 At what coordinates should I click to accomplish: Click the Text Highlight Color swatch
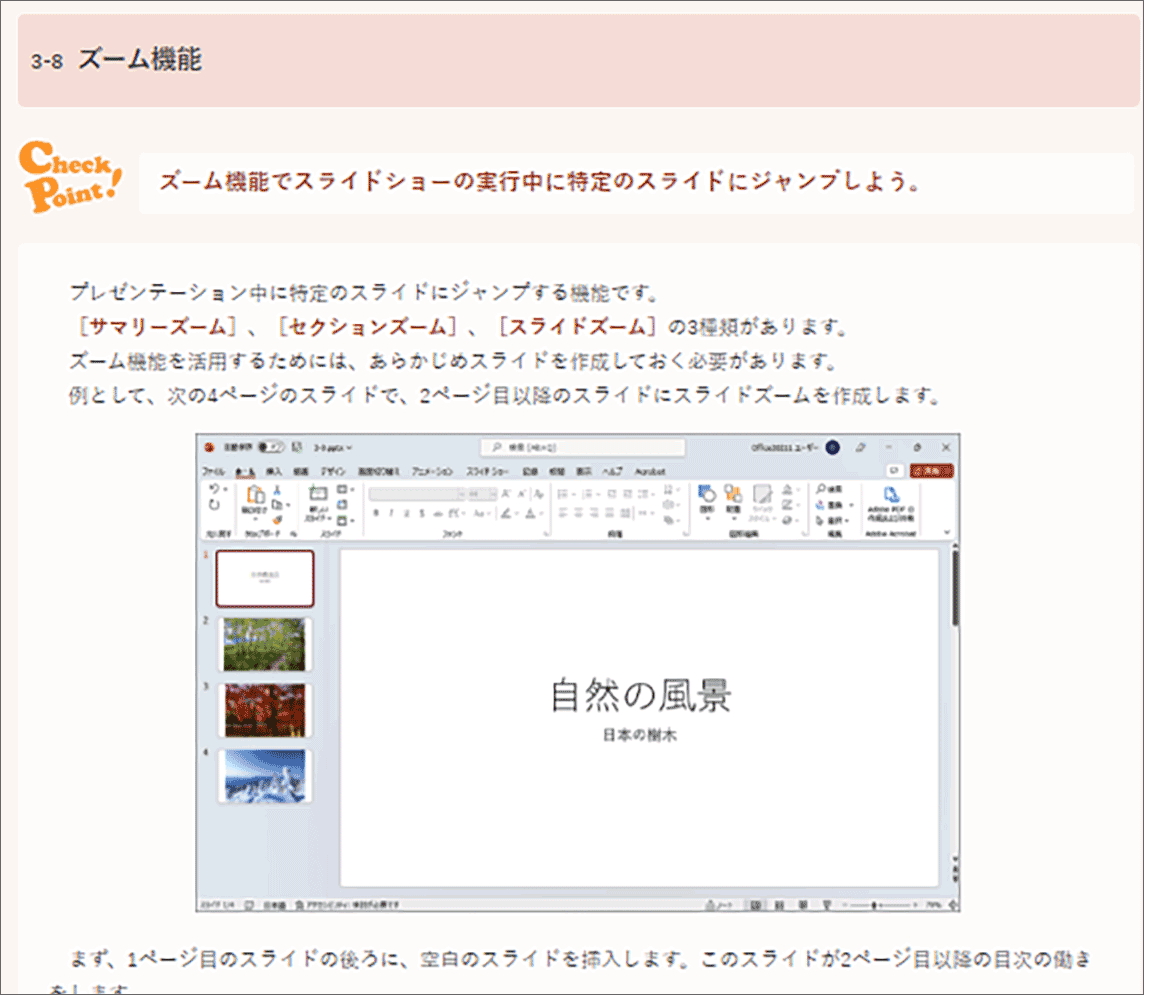(x=506, y=513)
